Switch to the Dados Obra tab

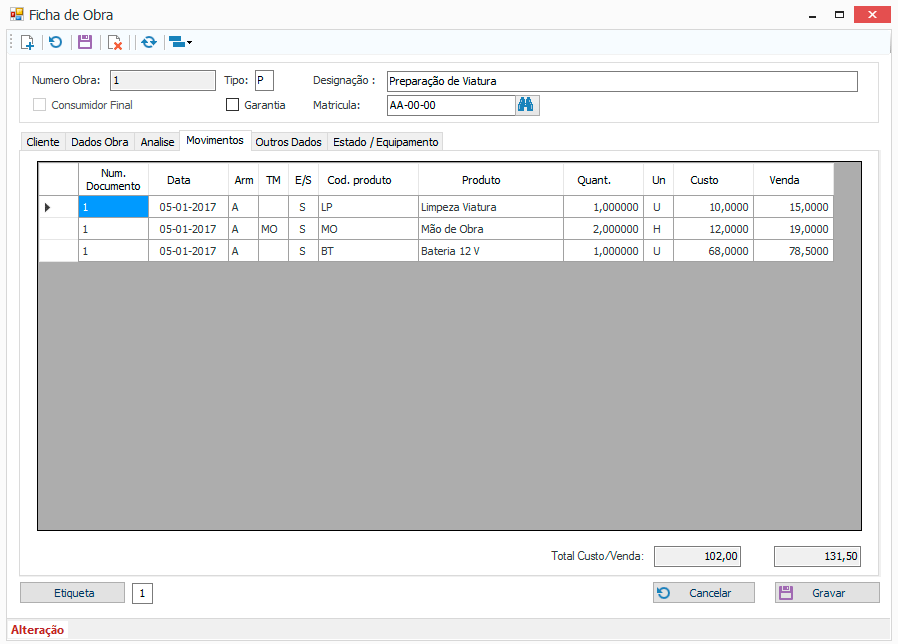(100, 142)
